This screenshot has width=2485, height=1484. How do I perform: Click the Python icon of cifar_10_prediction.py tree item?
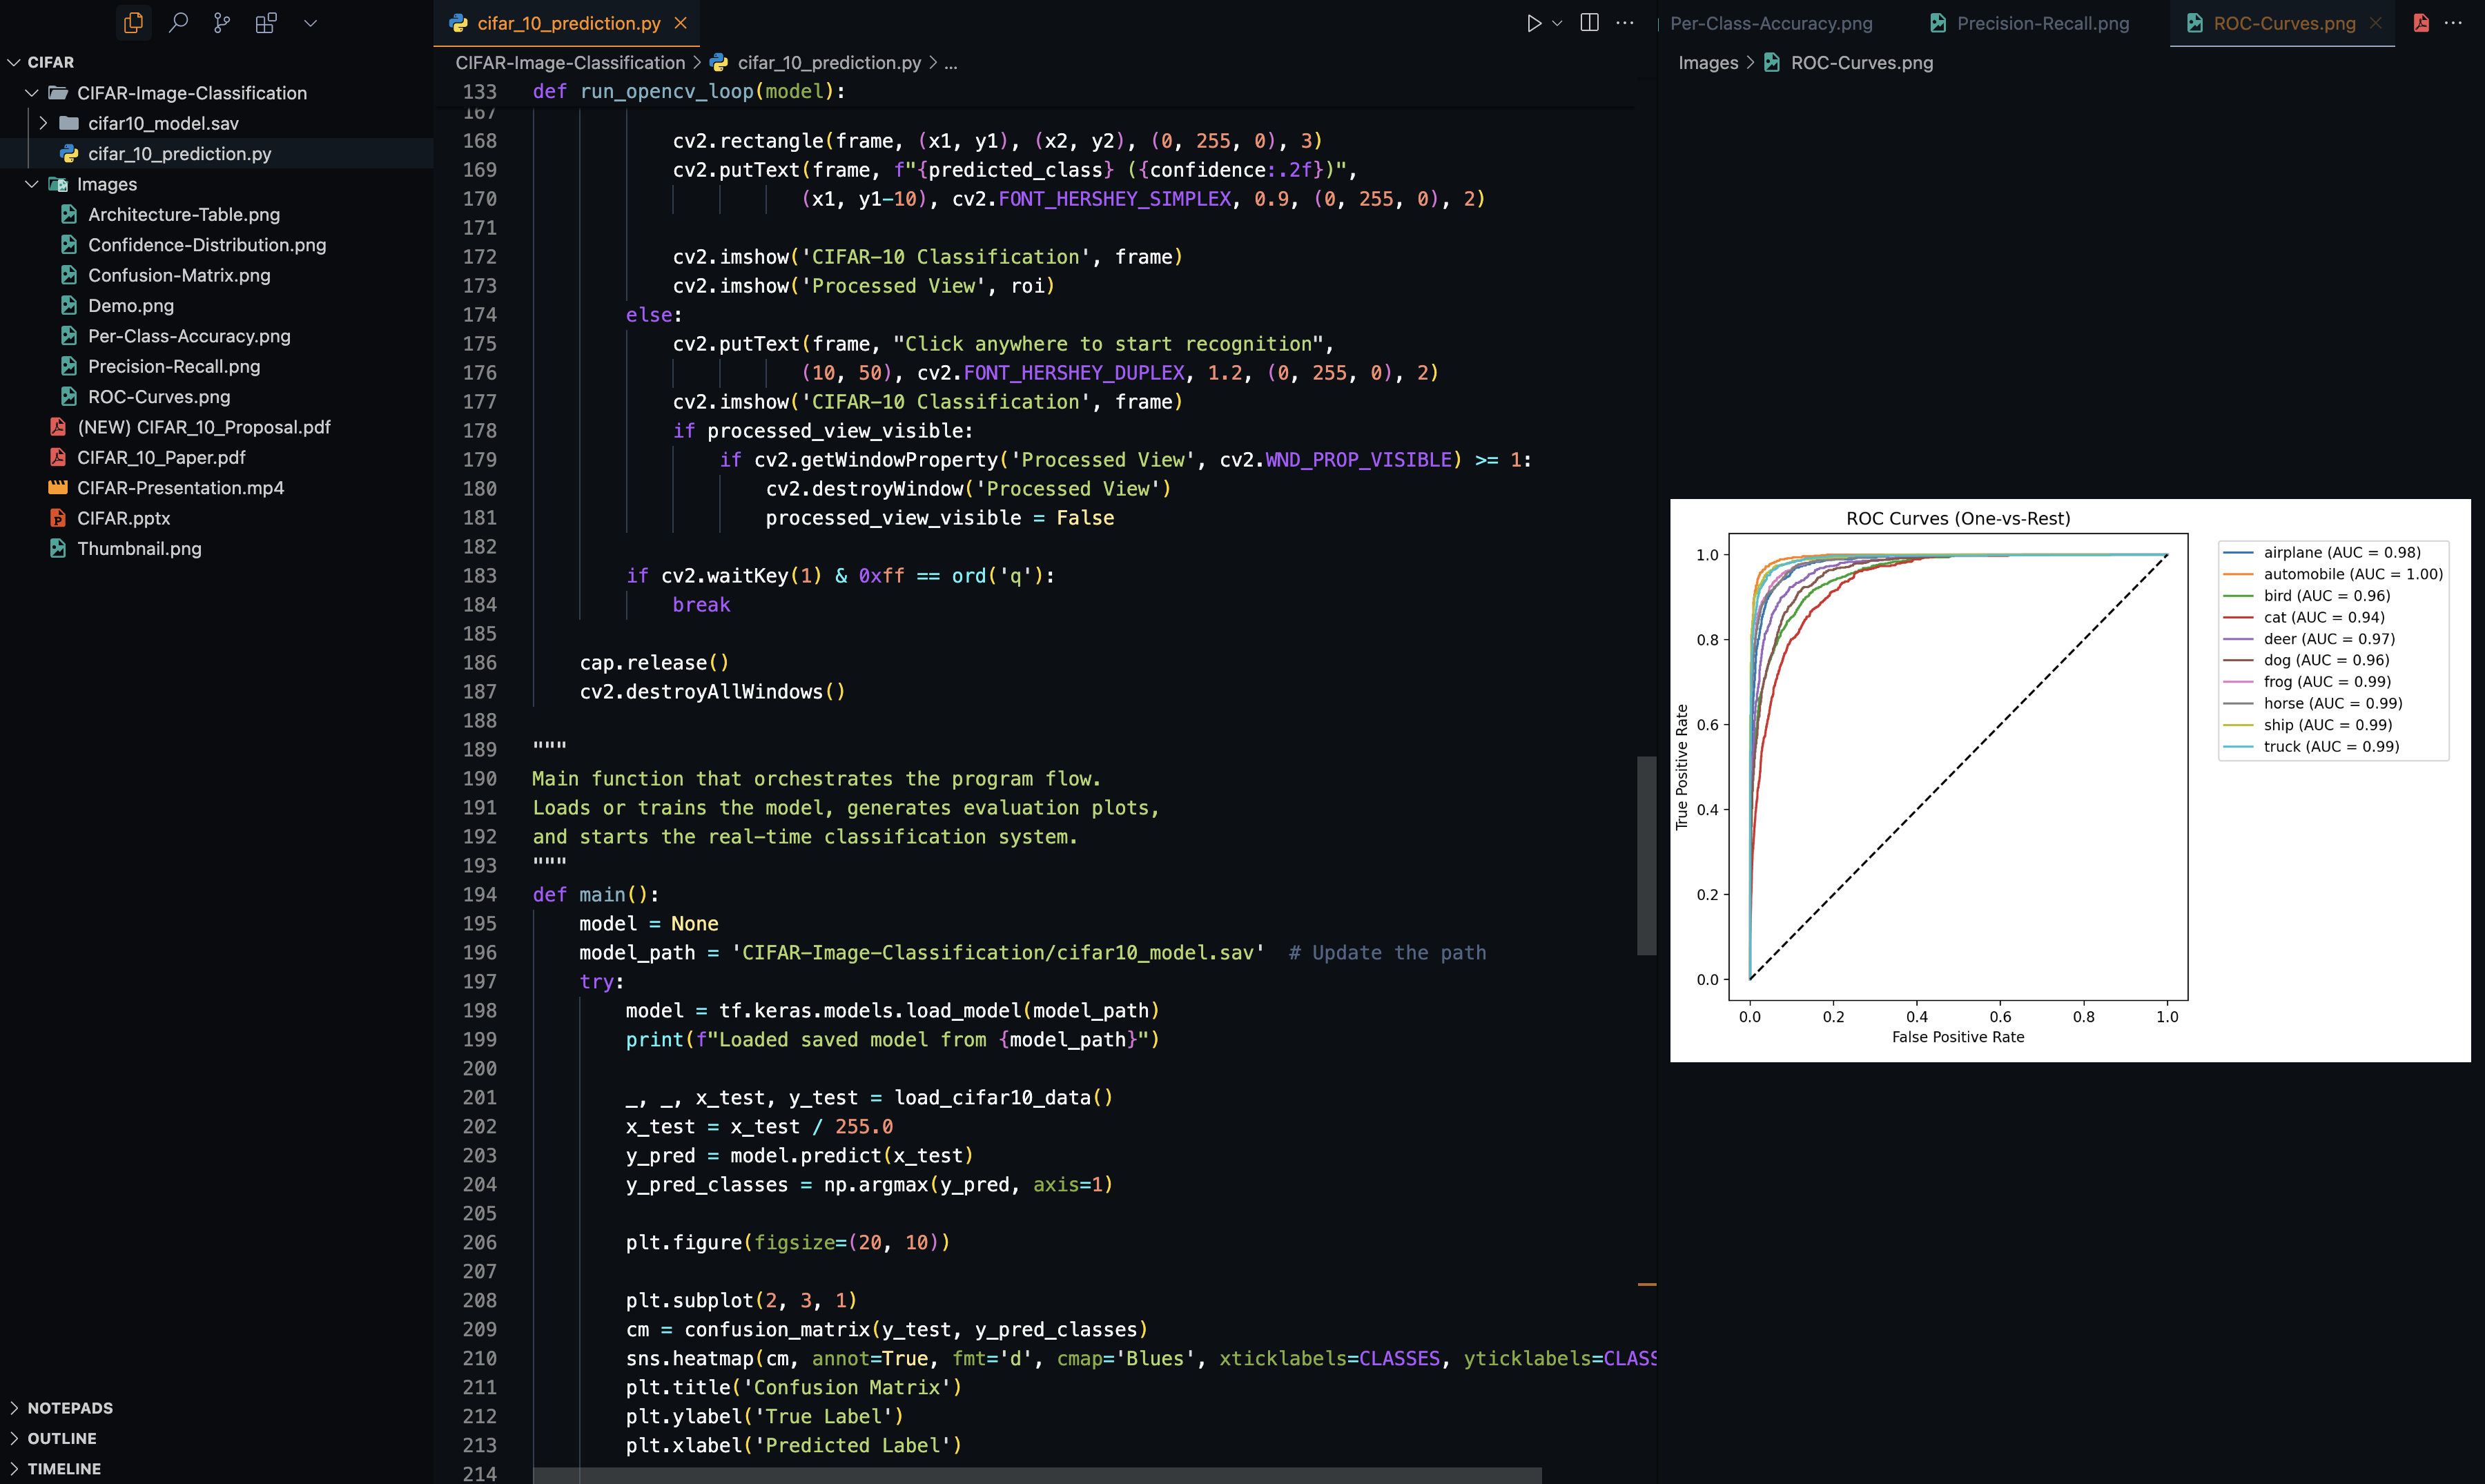(69, 153)
